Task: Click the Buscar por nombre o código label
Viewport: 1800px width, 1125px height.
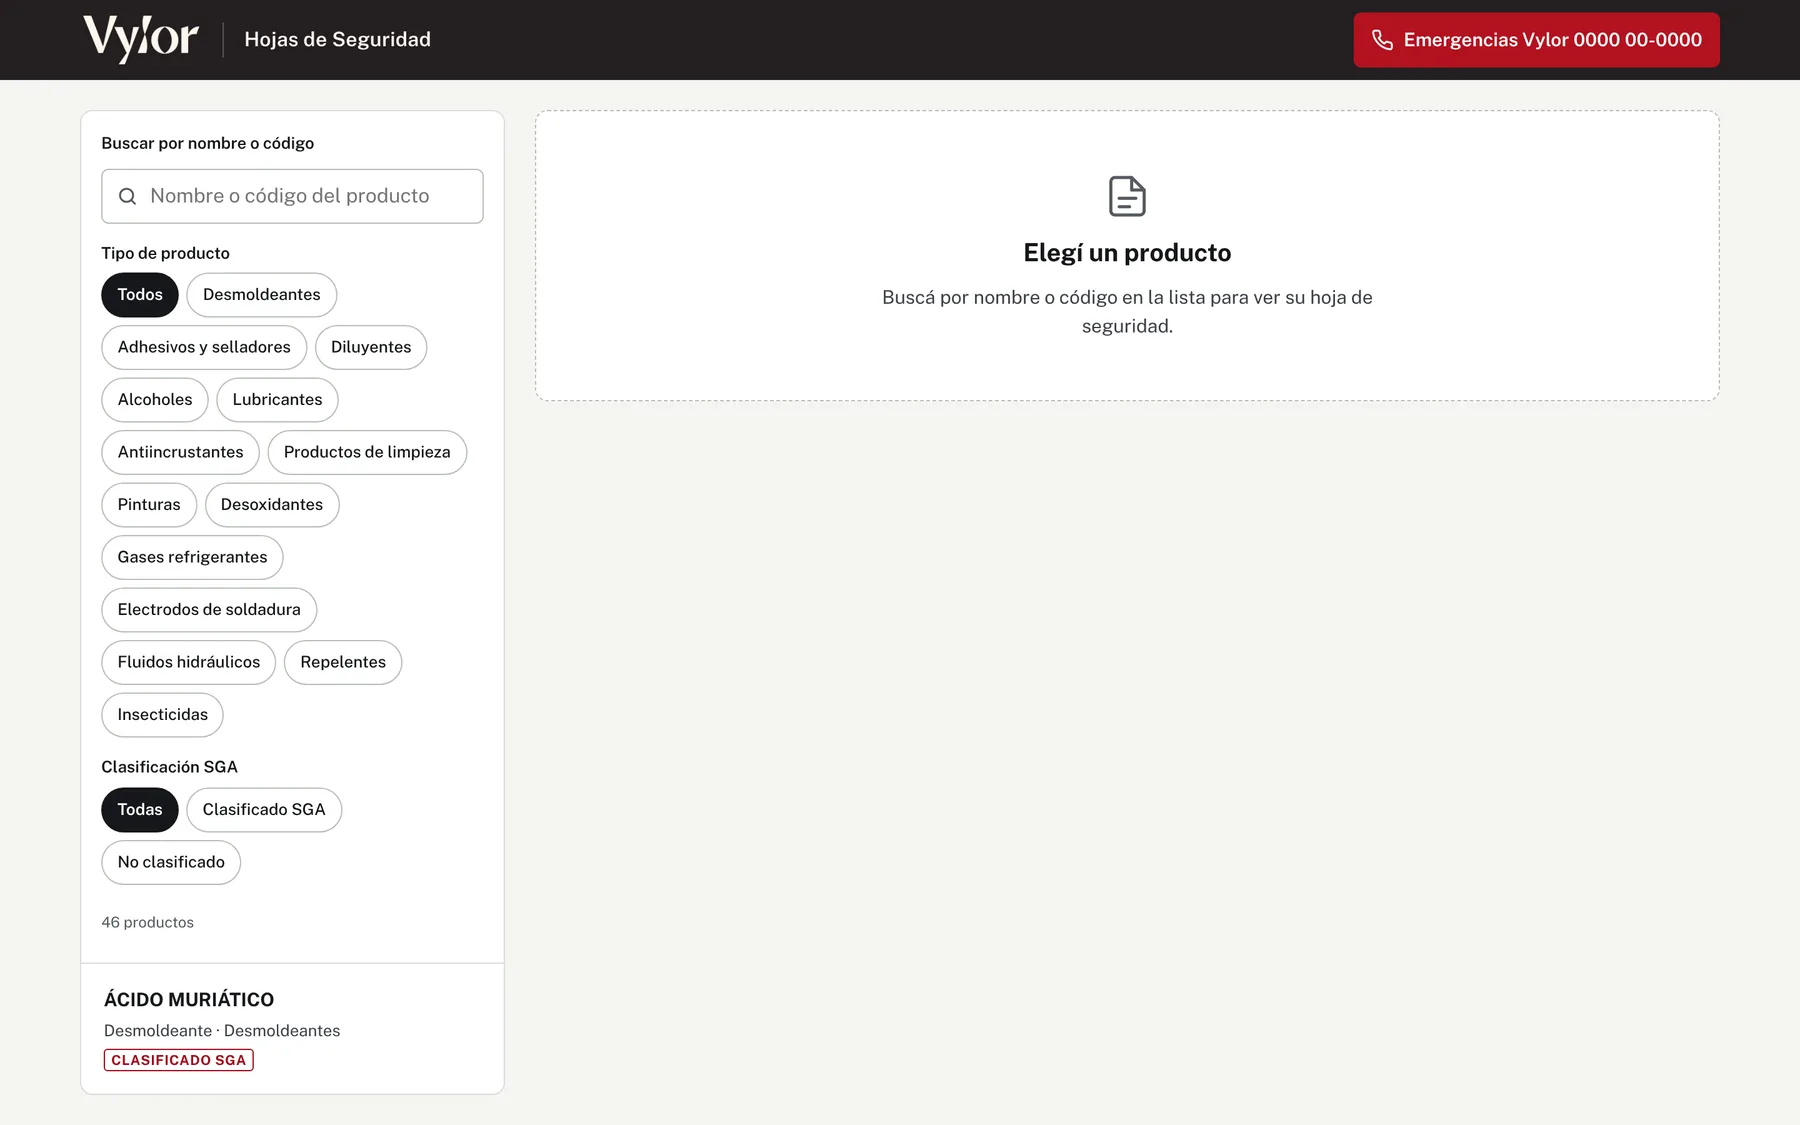Action: tap(207, 143)
